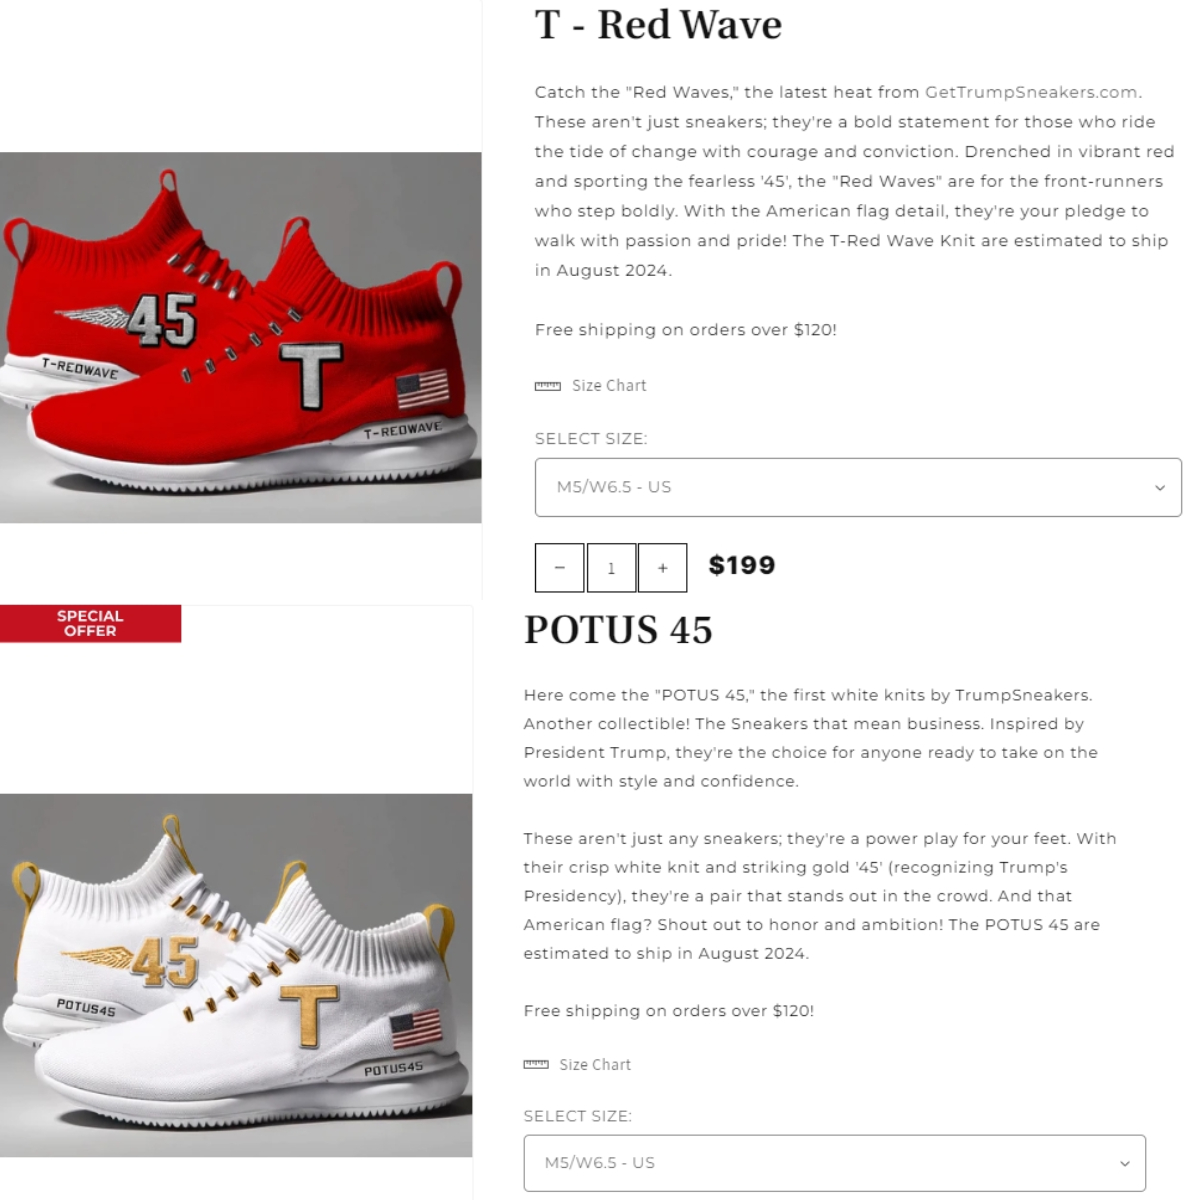Click the plus quantity button
The height and width of the screenshot is (1200, 1200).
click(662, 568)
